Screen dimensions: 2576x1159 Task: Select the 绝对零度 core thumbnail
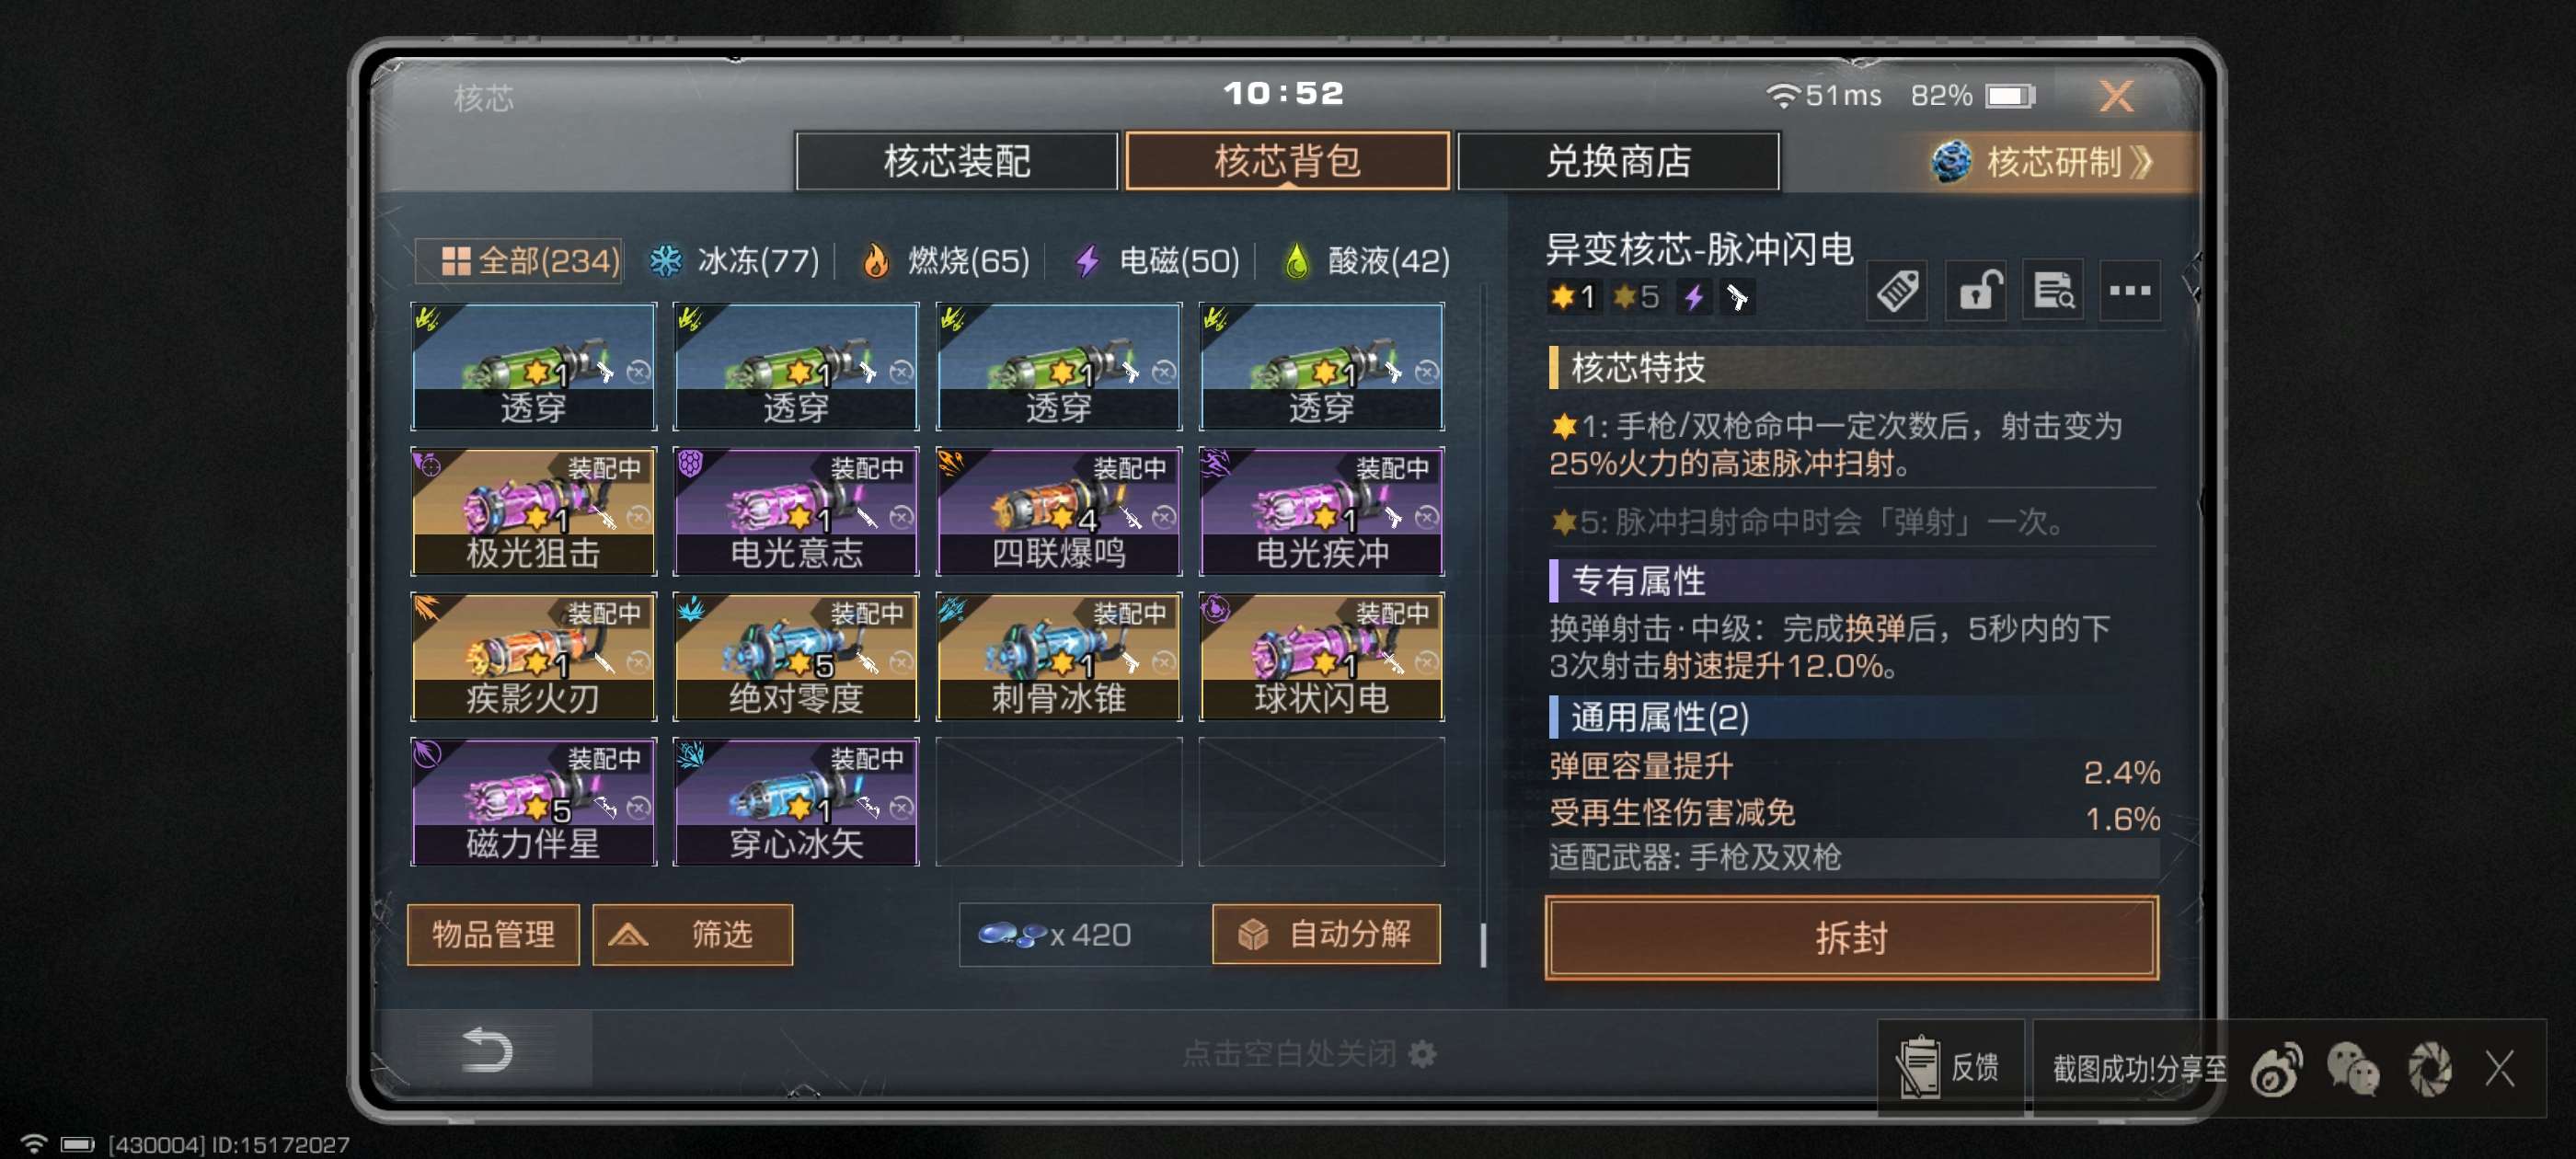[796, 657]
